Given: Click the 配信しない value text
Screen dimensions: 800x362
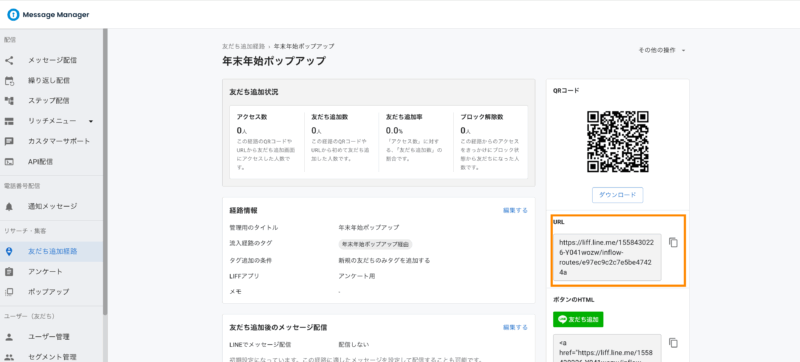Looking at the screenshot, I should [354, 345].
